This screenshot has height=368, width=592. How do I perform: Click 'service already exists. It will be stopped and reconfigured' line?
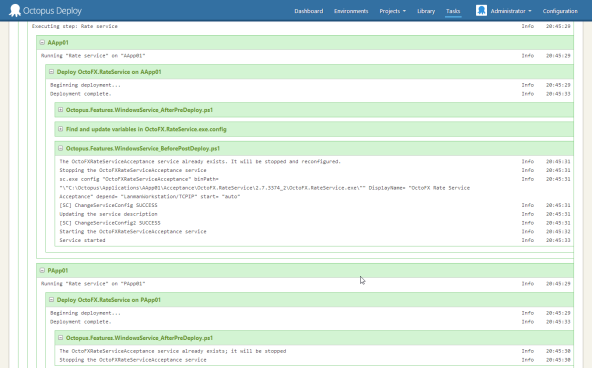(x=200, y=162)
